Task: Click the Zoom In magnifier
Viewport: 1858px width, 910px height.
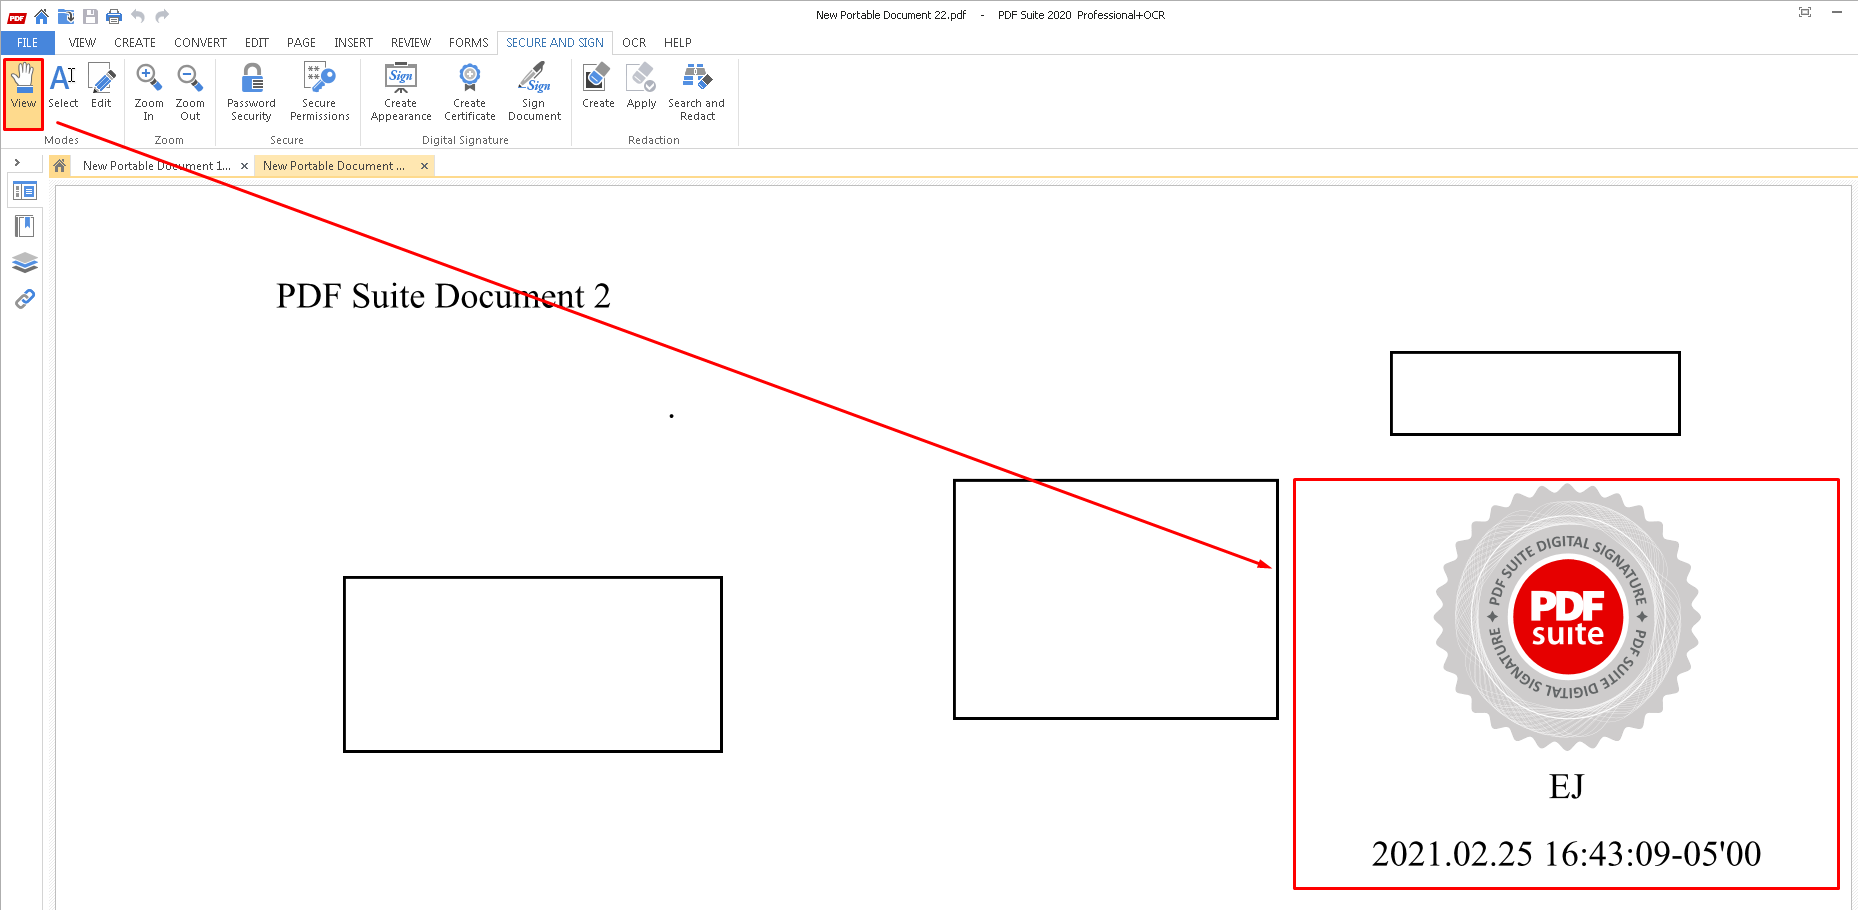Action: pyautogui.click(x=149, y=92)
